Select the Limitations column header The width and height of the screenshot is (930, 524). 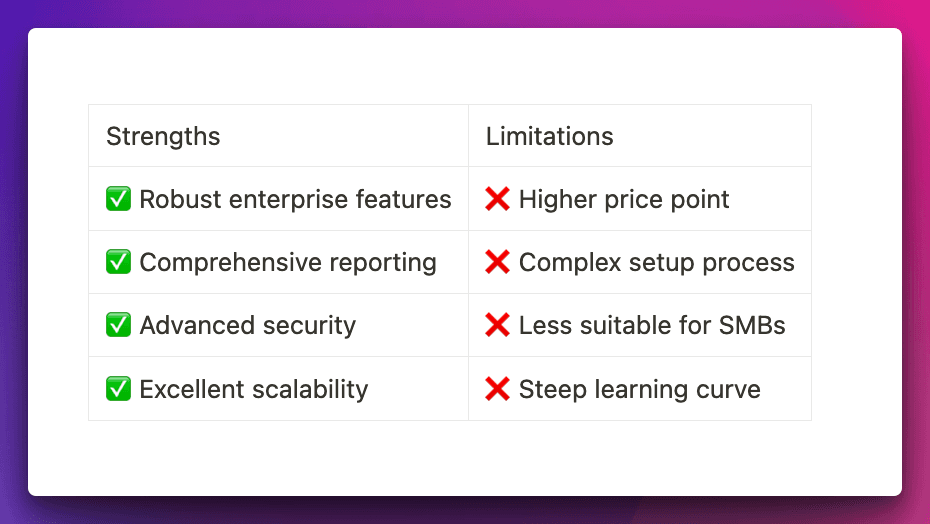549,136
